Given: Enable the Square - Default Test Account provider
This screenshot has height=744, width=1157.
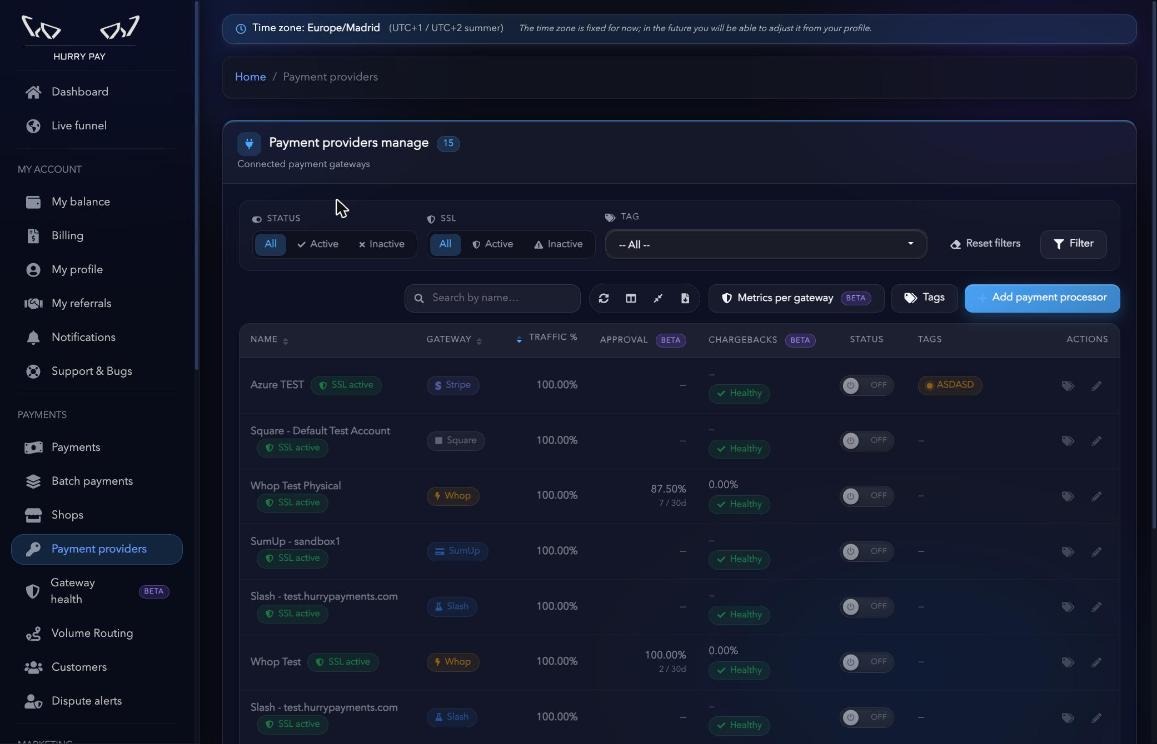Looking at the screenshot, I should click(866, 441).
